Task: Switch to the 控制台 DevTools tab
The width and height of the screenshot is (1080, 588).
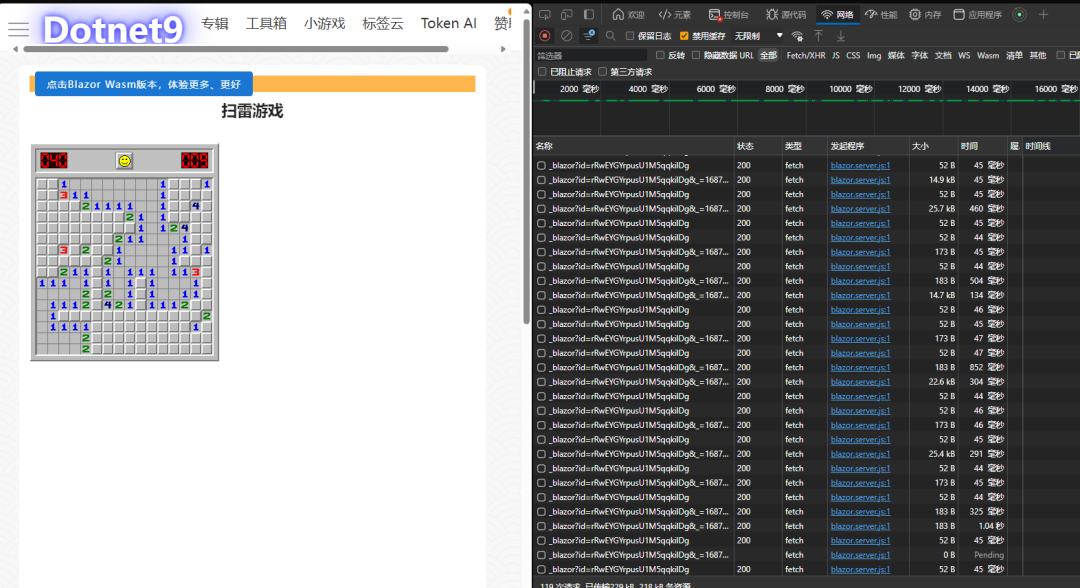Action: tap(729, 14)
